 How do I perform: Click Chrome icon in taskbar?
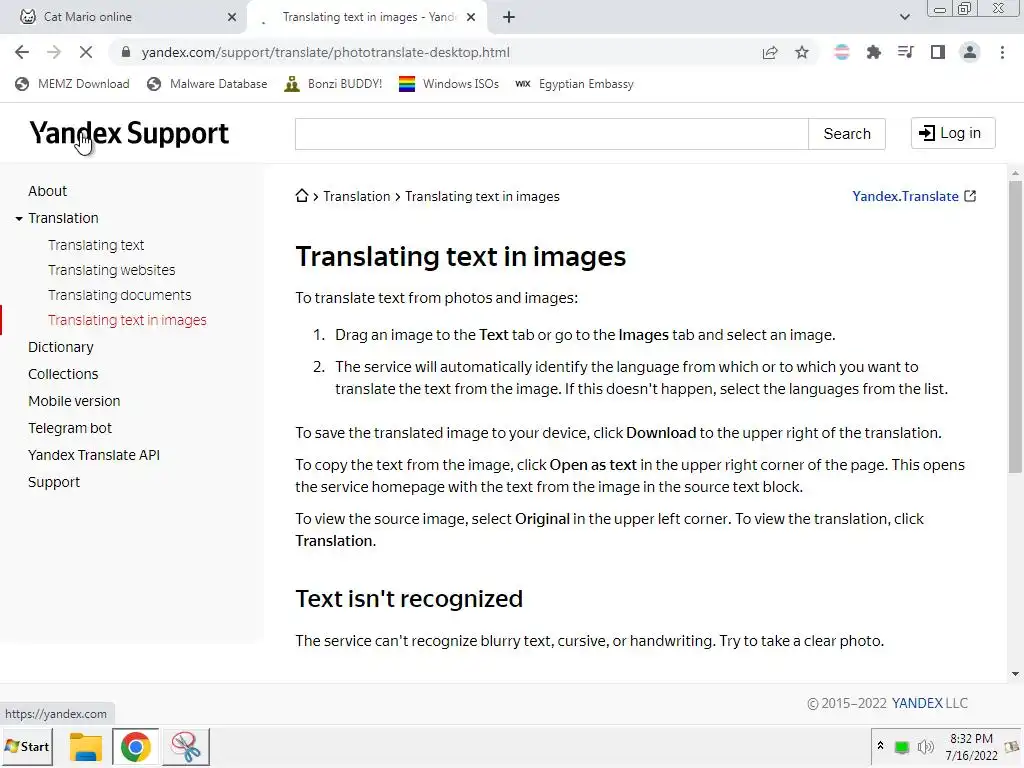click(x=135, y=746)
